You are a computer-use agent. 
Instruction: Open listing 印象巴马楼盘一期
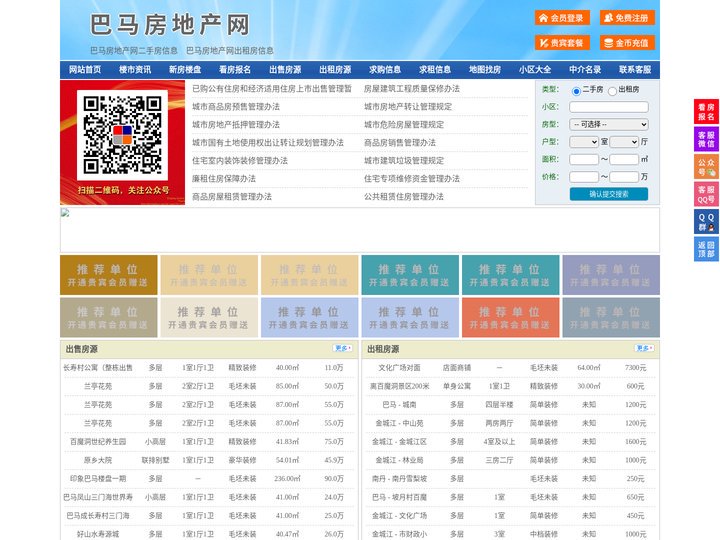click(x=98, y=478)
